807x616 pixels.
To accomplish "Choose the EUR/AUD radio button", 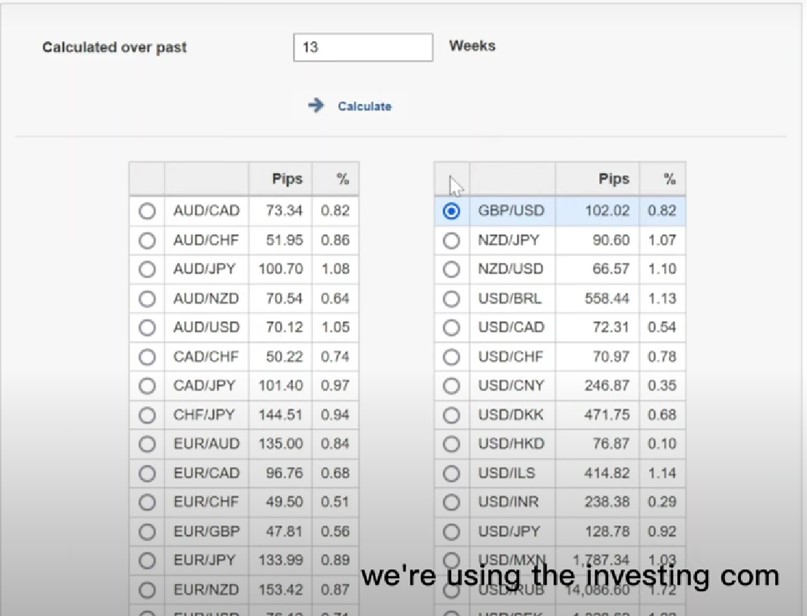I will point(147,444).
